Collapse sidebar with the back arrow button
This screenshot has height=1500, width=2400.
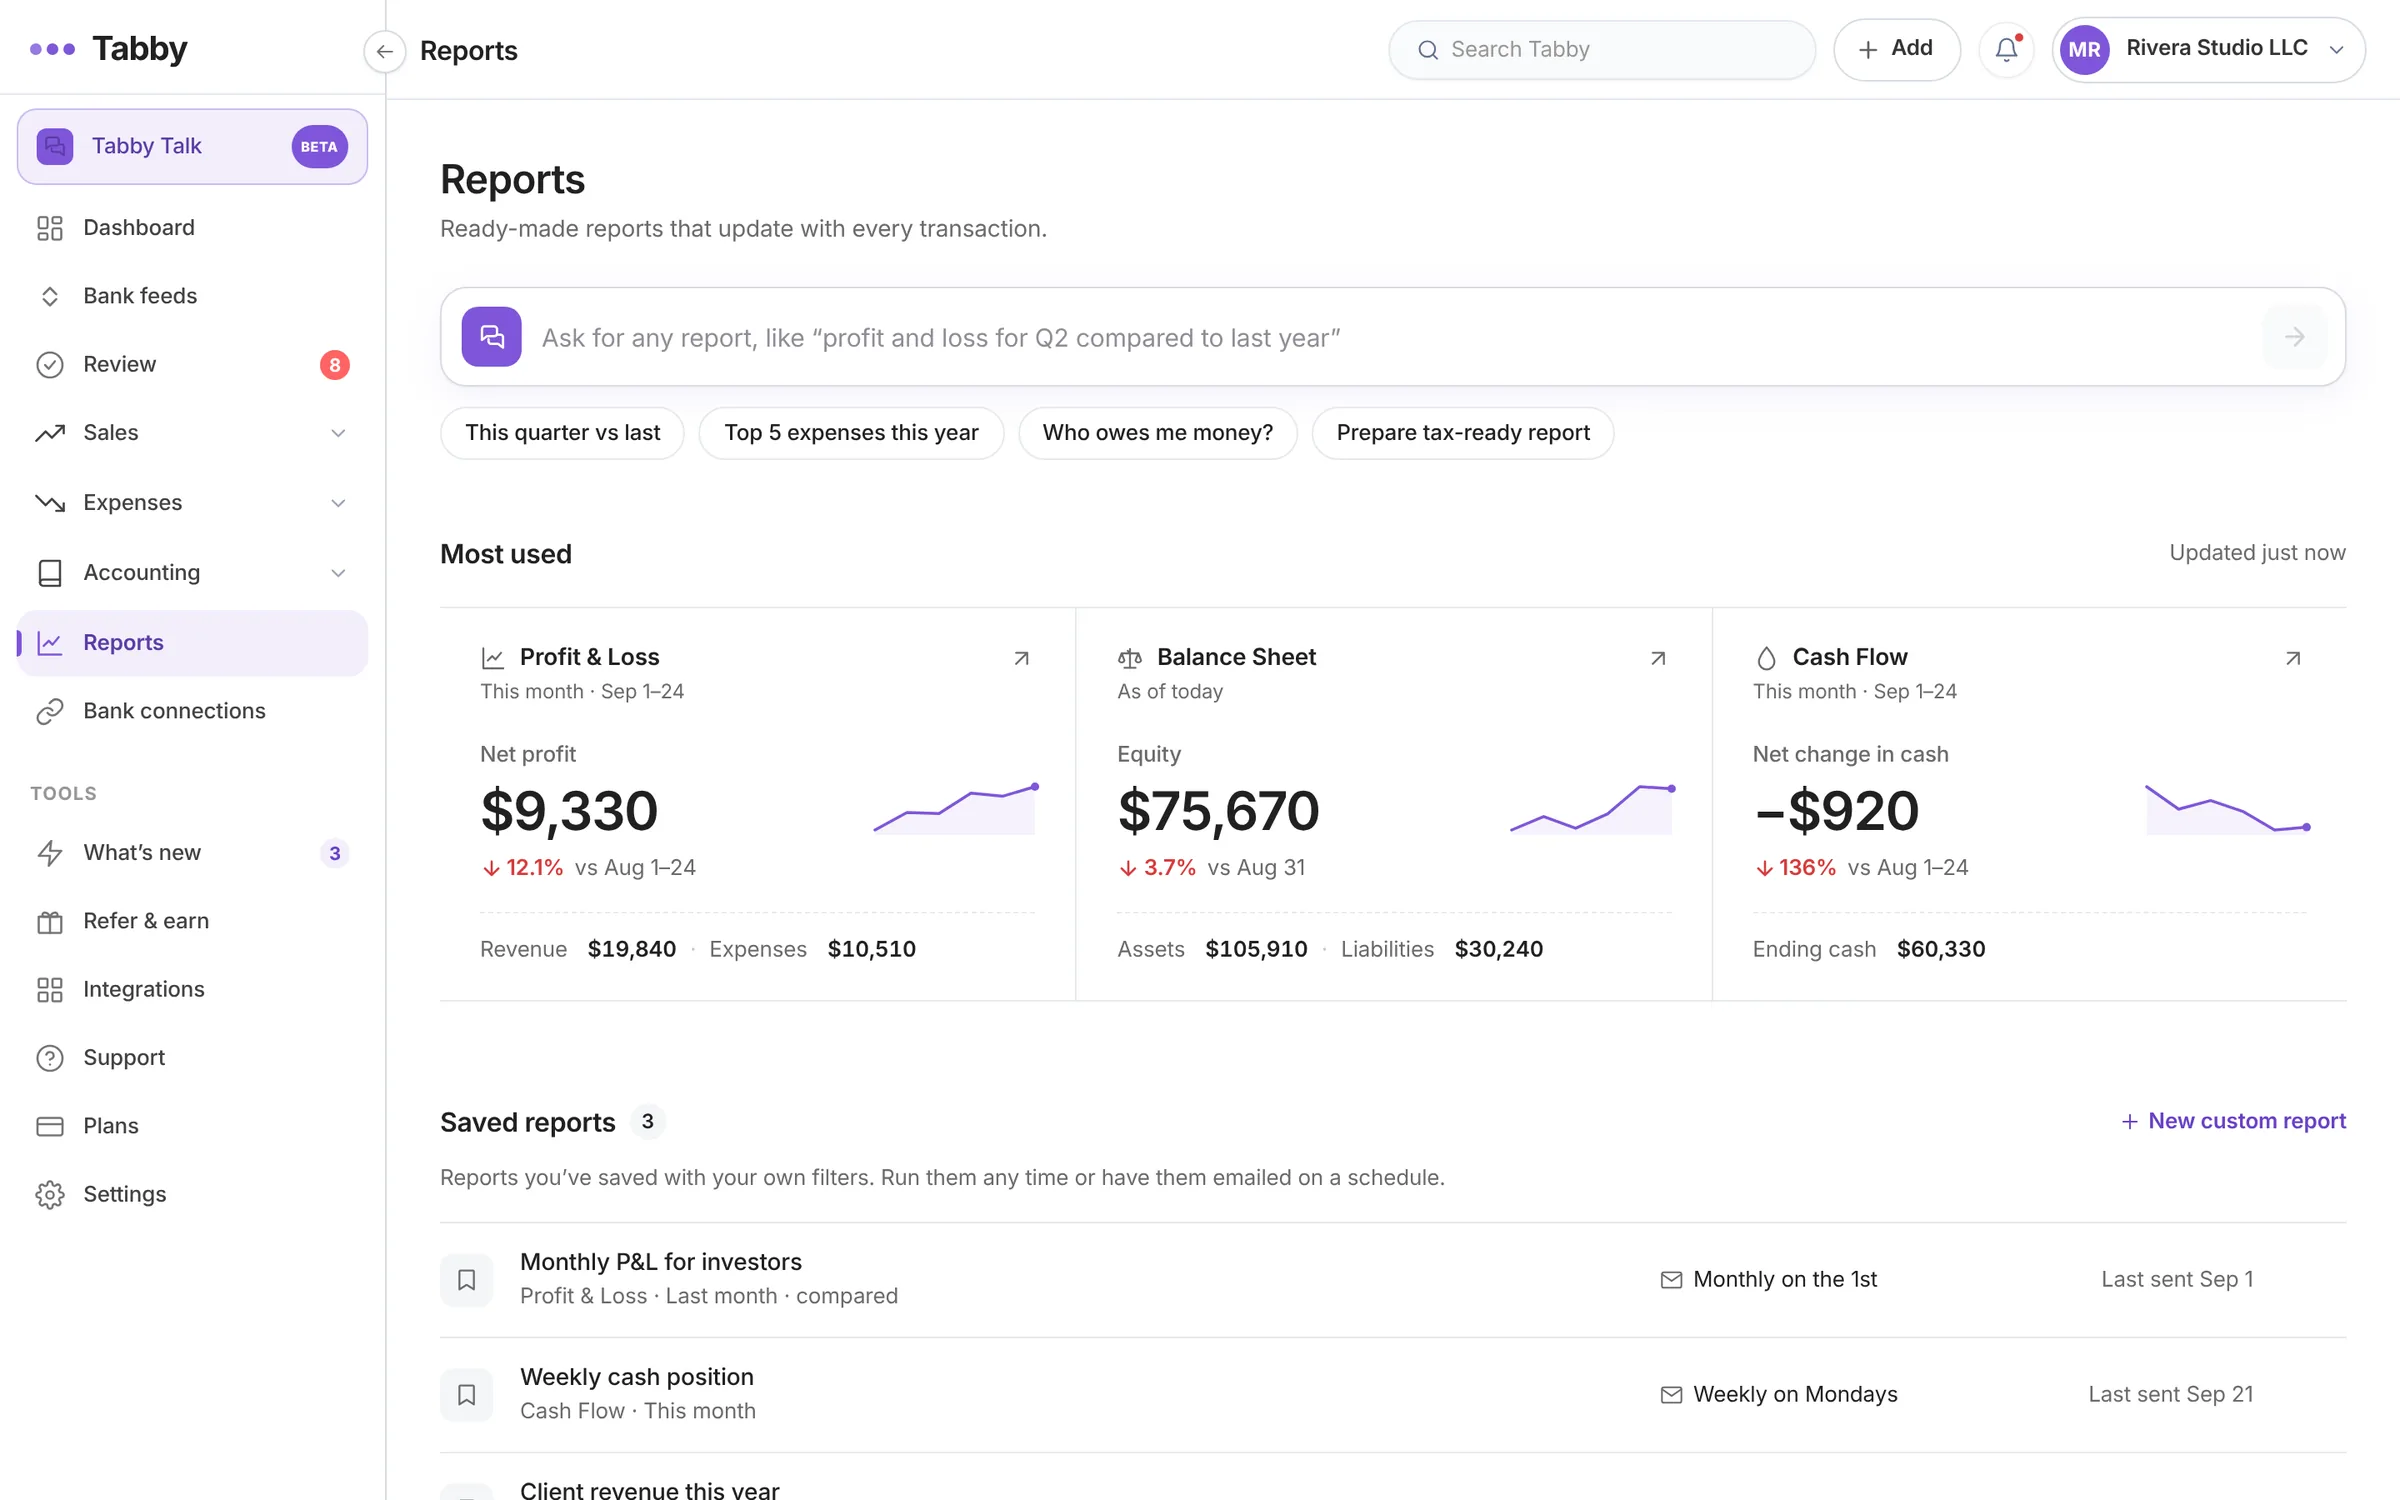coord(384,51)
